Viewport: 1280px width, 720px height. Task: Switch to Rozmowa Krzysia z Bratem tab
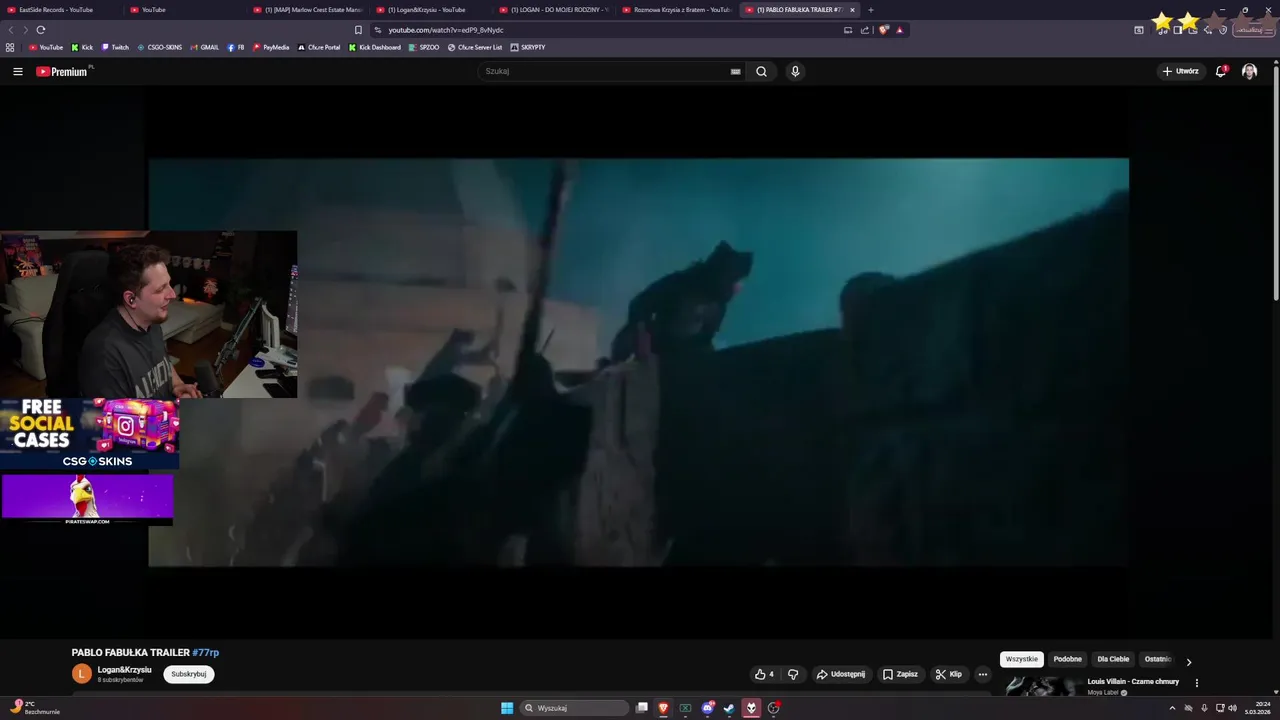pyautogui.click(x=676, y=10)
